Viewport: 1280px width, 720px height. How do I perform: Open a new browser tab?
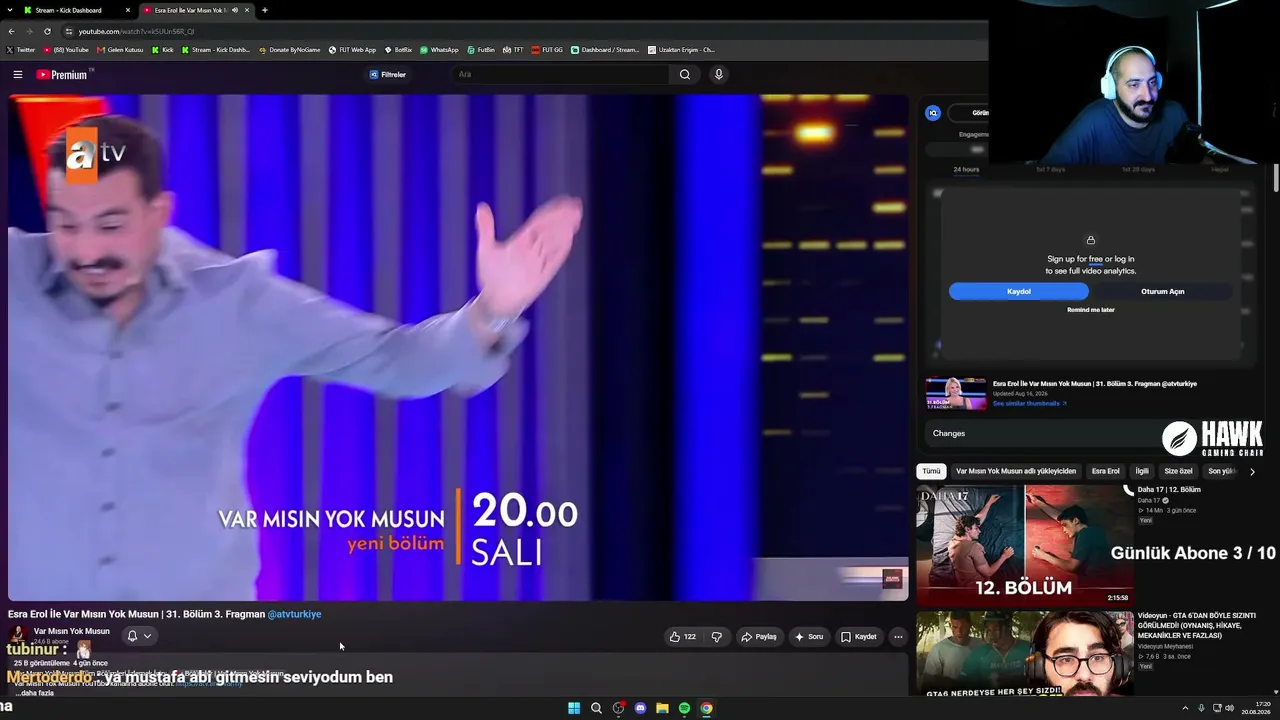(264, 10)
